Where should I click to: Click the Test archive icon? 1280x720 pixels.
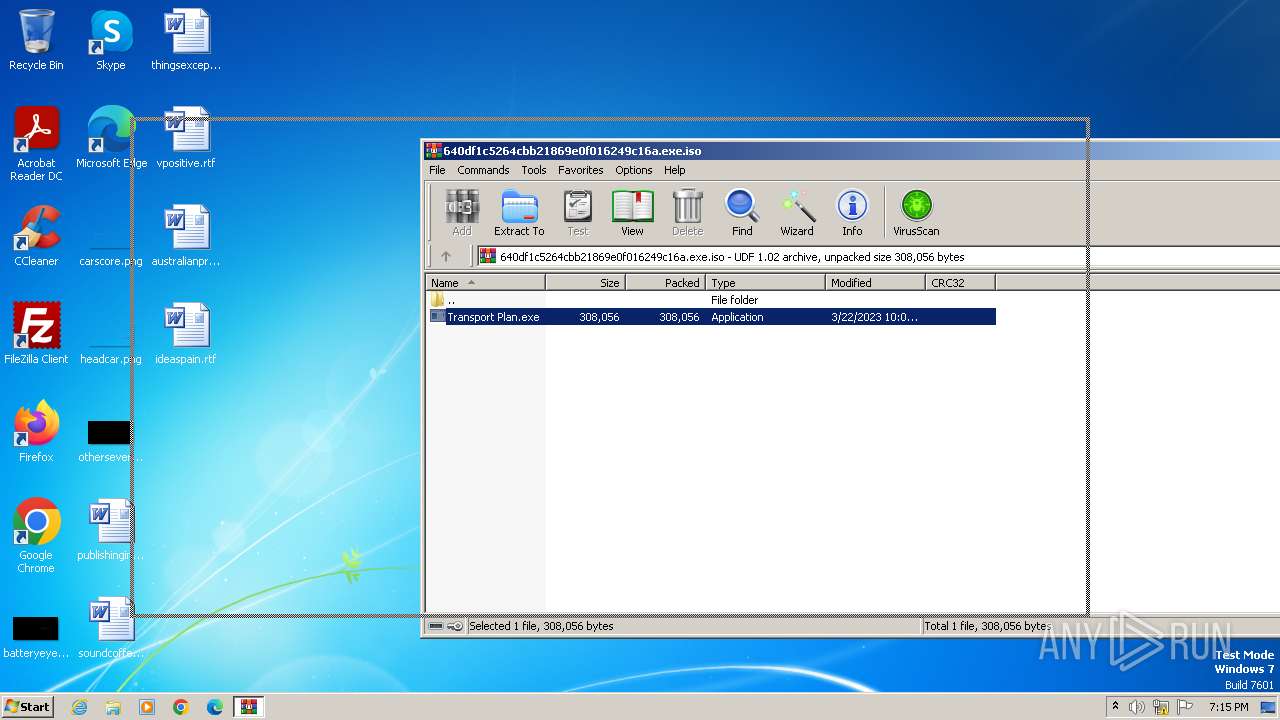coord(578,213)
